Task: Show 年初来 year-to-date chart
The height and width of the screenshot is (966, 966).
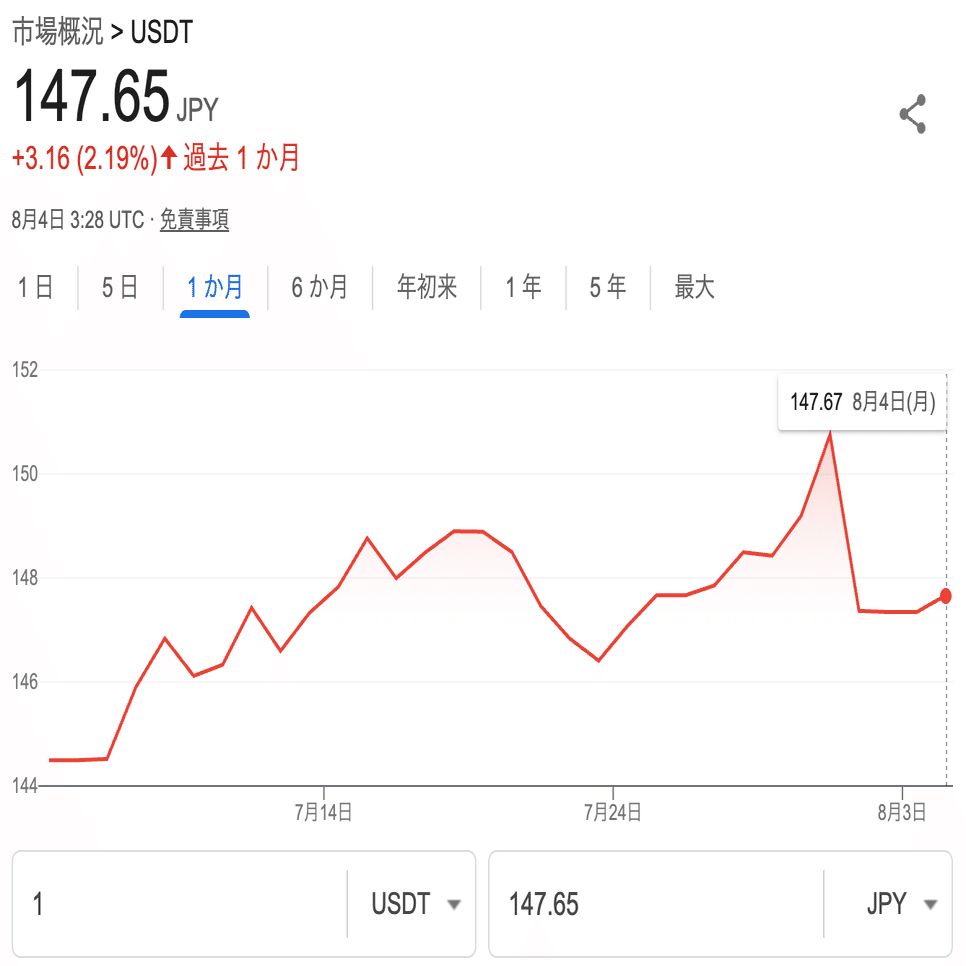Action: [x=427, y=288]
